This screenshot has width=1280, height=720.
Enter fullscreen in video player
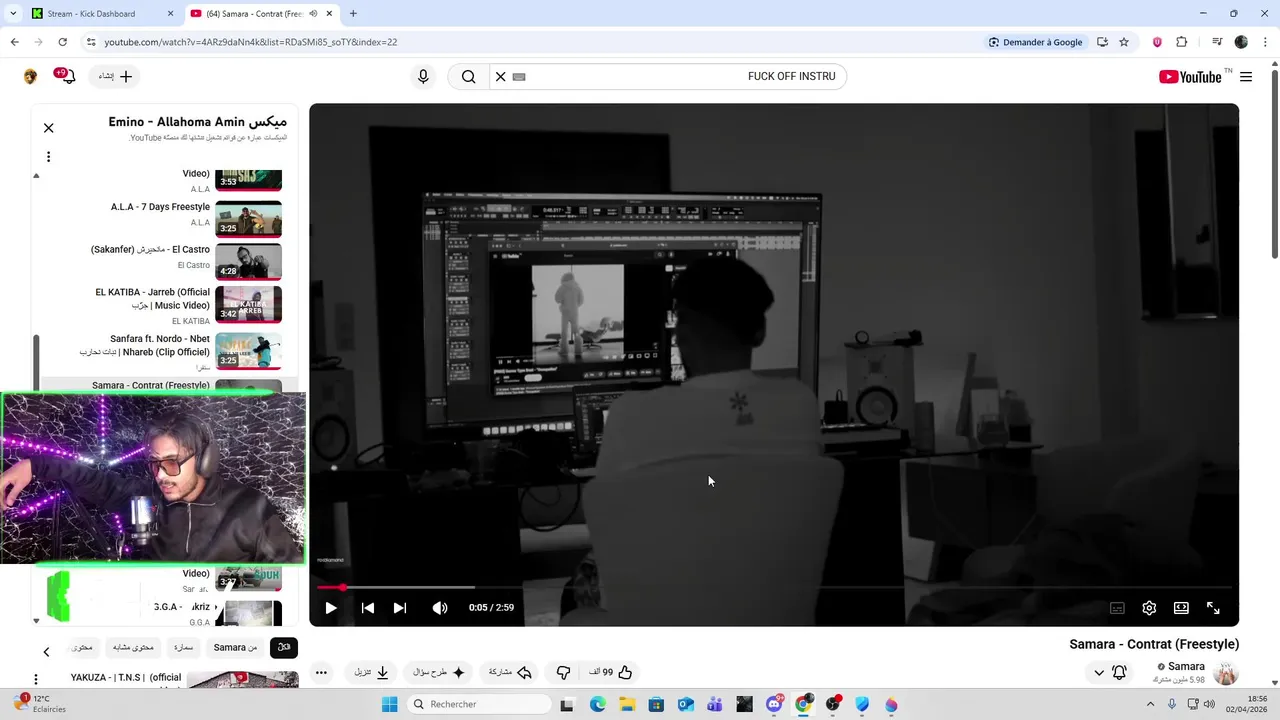pyautogui.click(x=1213, y=608)
